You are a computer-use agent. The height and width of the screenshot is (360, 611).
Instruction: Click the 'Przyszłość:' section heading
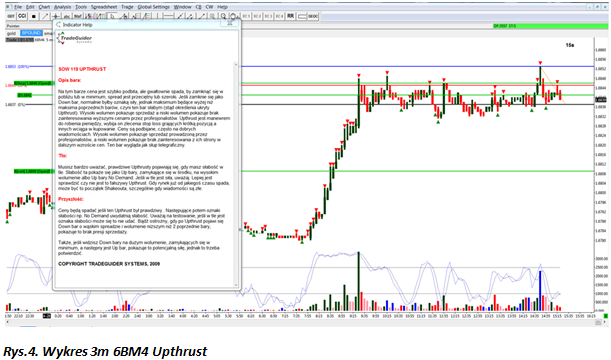click(x=71, y=199)
